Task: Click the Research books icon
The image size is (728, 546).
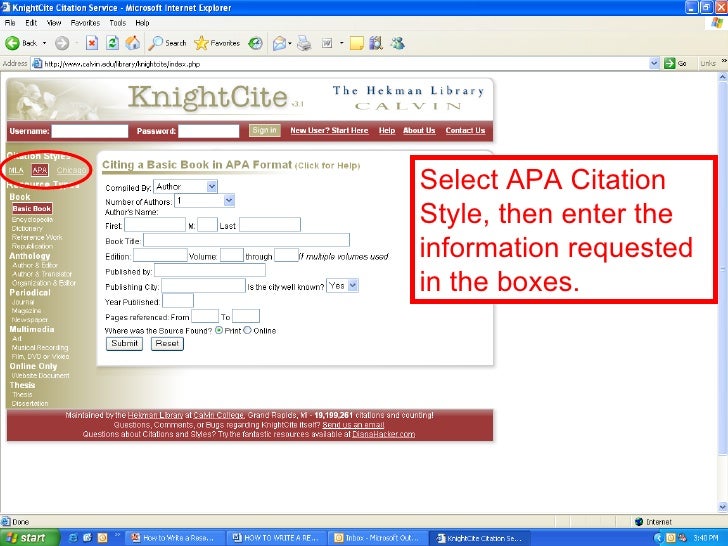Action: 376,43
